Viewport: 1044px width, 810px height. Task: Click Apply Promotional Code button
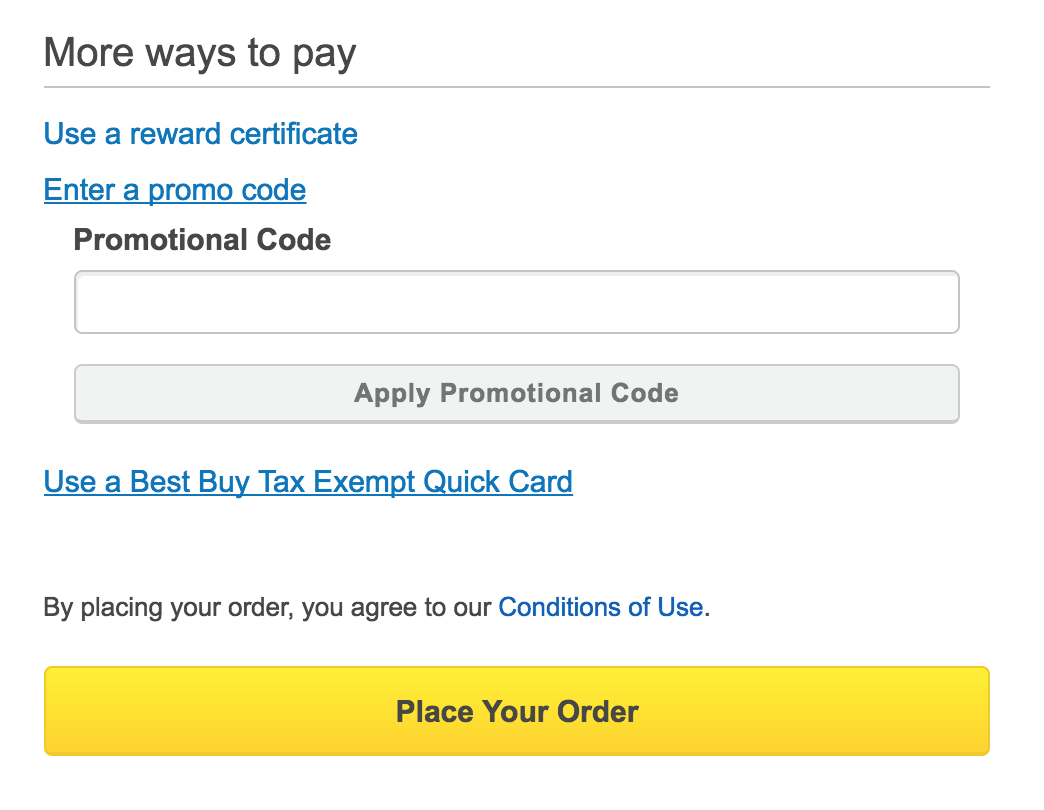tap(517, 393)
